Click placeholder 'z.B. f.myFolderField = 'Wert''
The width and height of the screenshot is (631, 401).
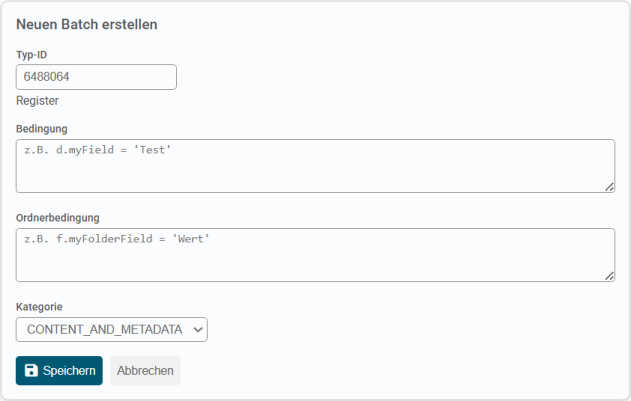coord(117,239)
